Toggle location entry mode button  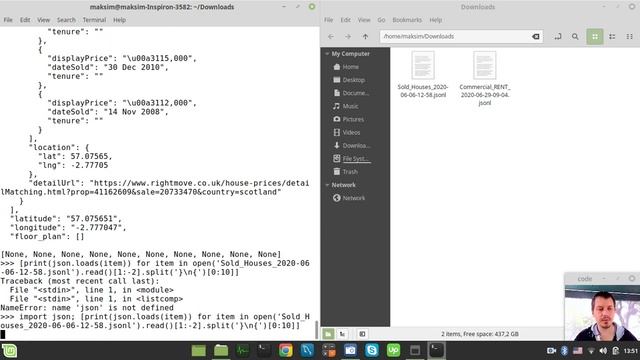(x=558, y=36)
